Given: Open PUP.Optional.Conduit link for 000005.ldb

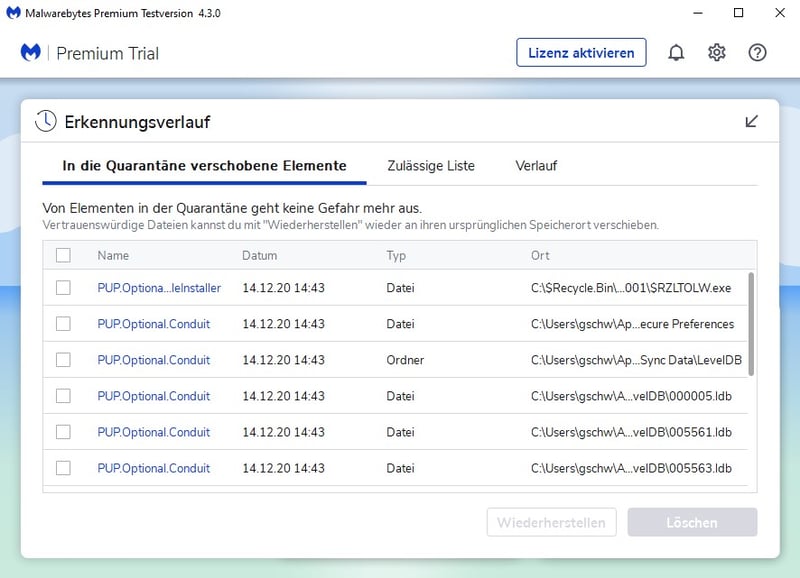Looking at the screenshot, I should click(x=154, y=396).
